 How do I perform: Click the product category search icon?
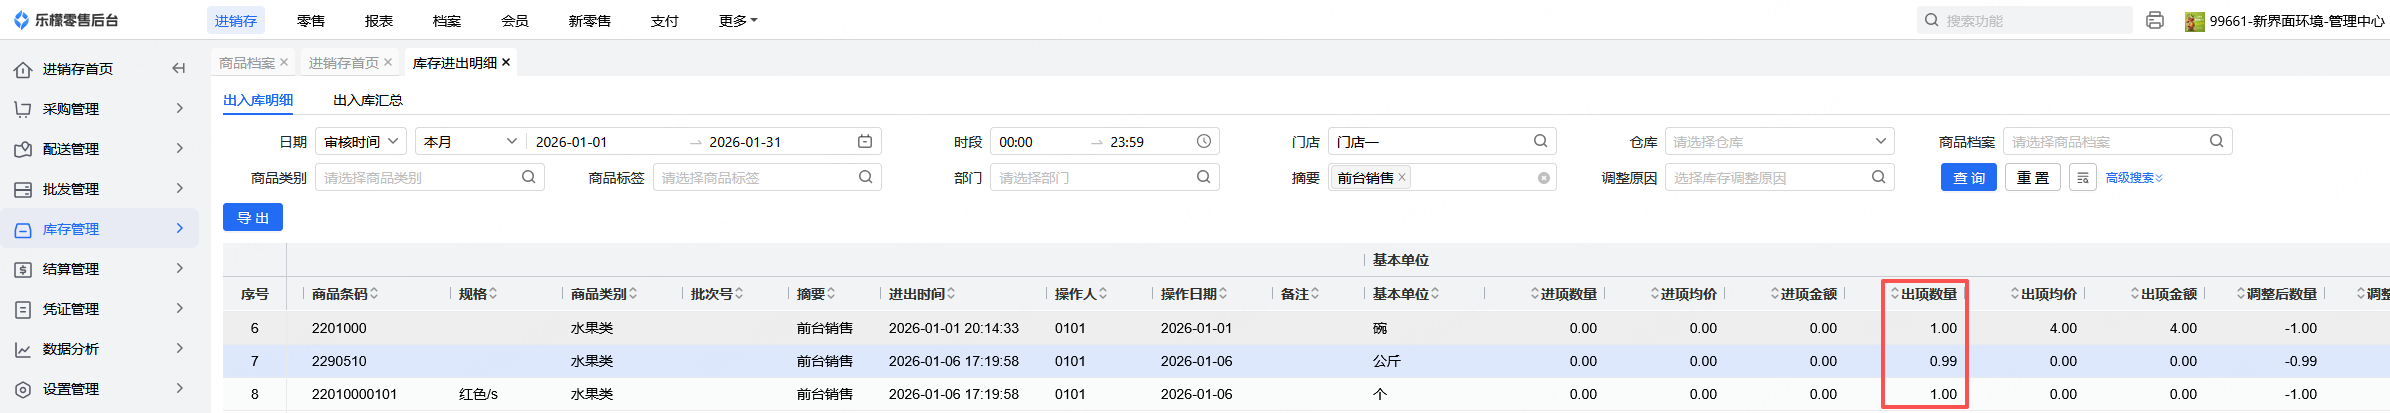click(528, 177)
